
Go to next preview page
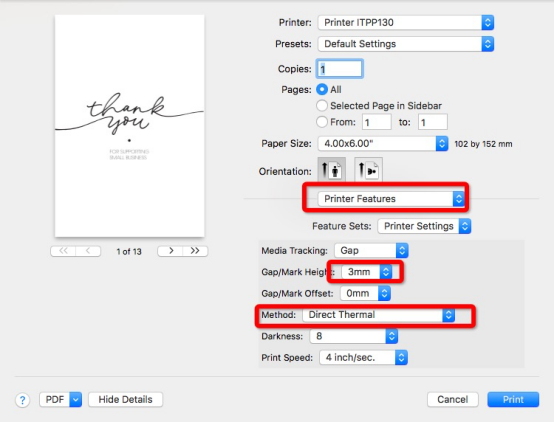pyautogui.click(x=171, y=251)
